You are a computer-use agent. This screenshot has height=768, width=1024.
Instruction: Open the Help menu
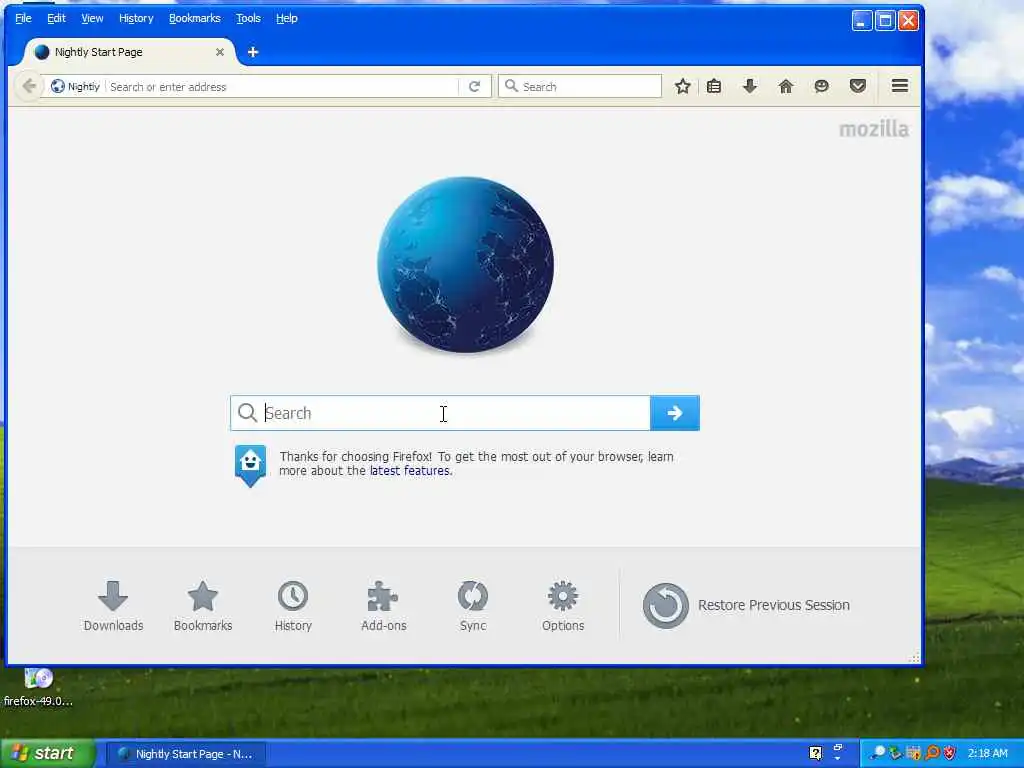click(x=287, y=18)
